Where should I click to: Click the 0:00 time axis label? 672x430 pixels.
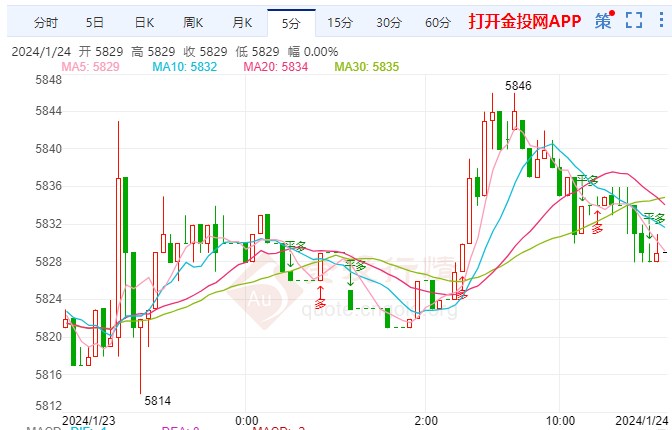tap(247, 421)
